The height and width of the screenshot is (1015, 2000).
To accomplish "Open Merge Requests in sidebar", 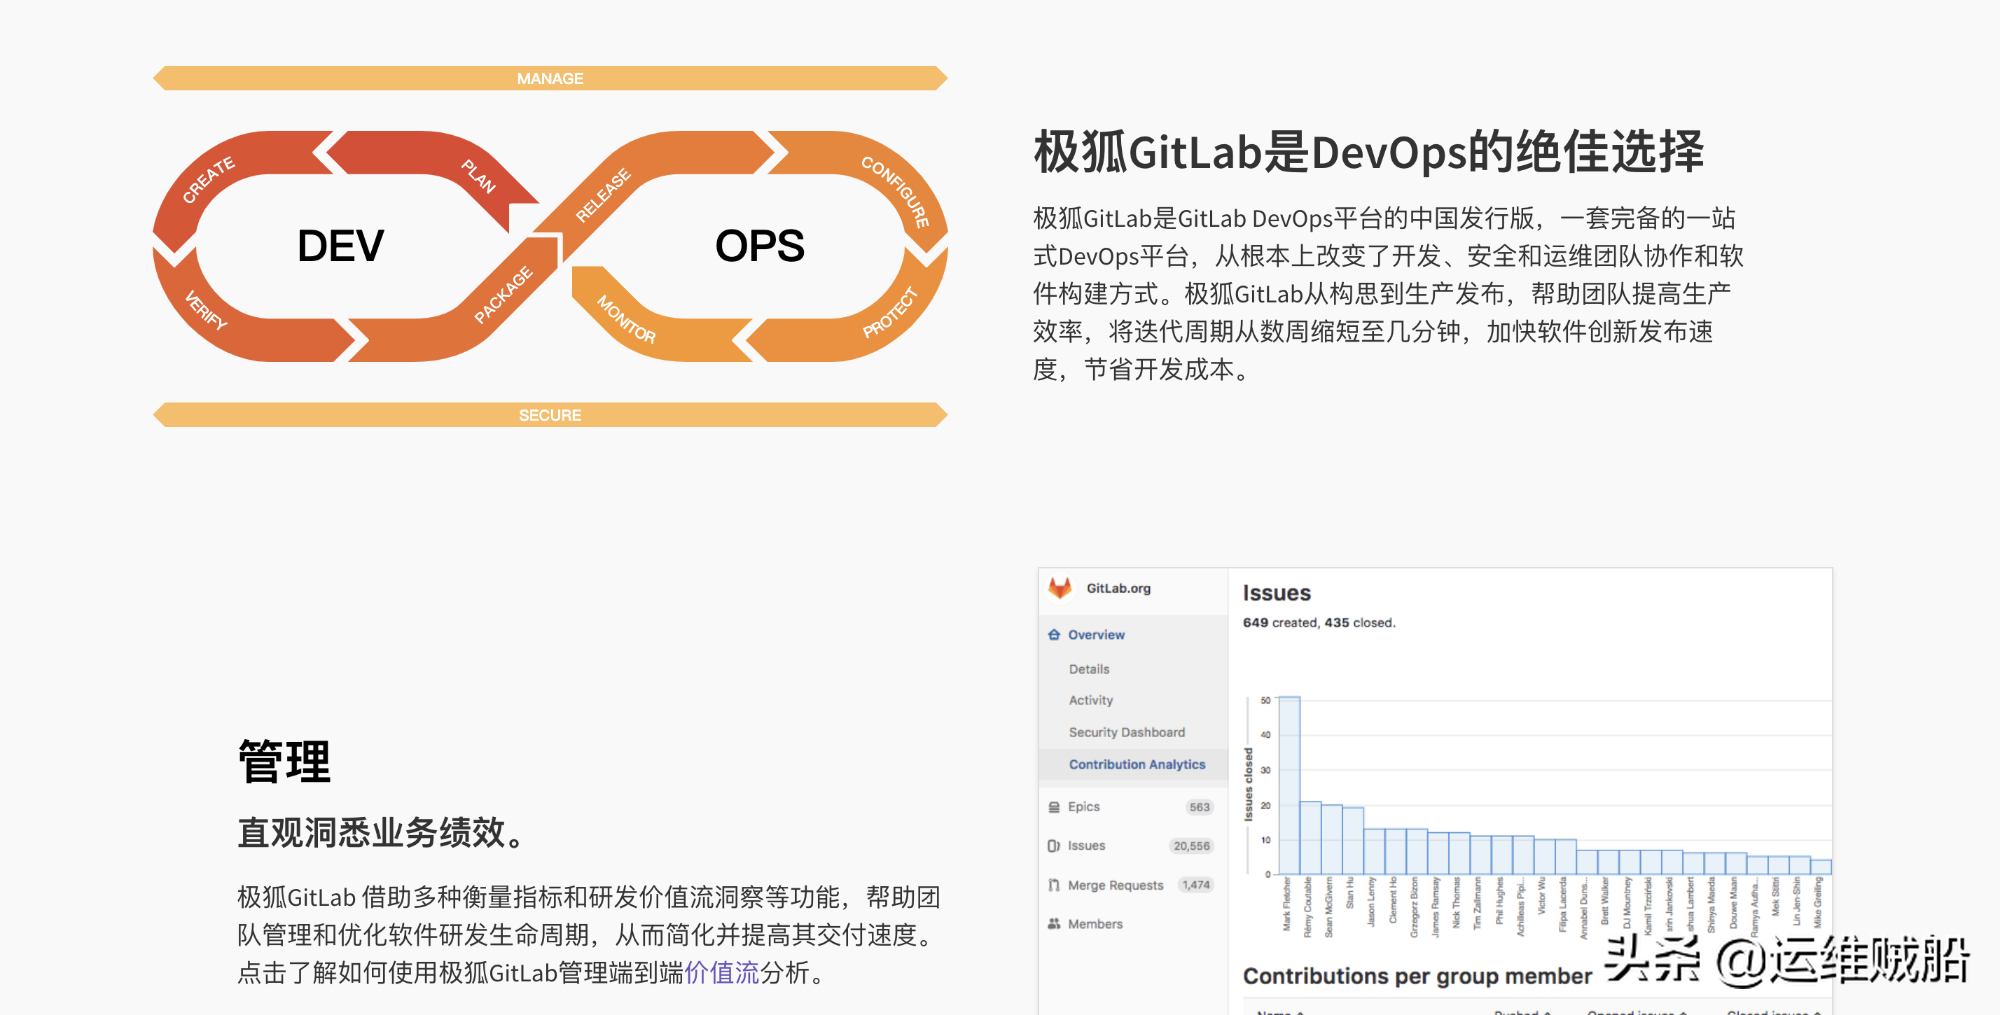I will pyautogui.click(x=1116, y=885).
